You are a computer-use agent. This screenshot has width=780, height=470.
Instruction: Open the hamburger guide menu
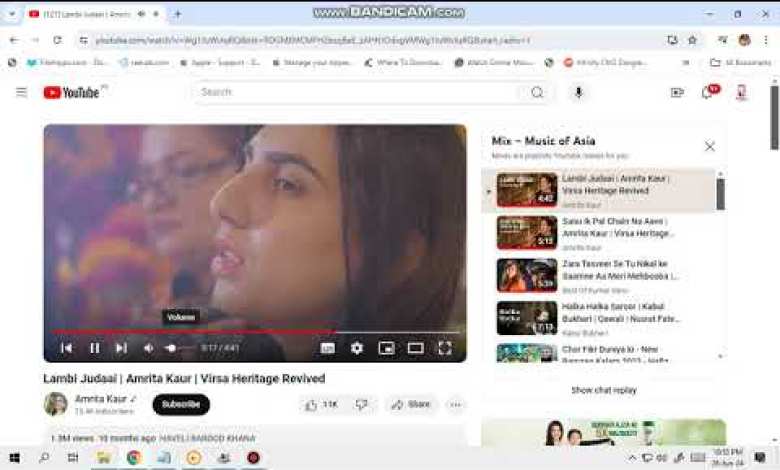pos(21,92)
